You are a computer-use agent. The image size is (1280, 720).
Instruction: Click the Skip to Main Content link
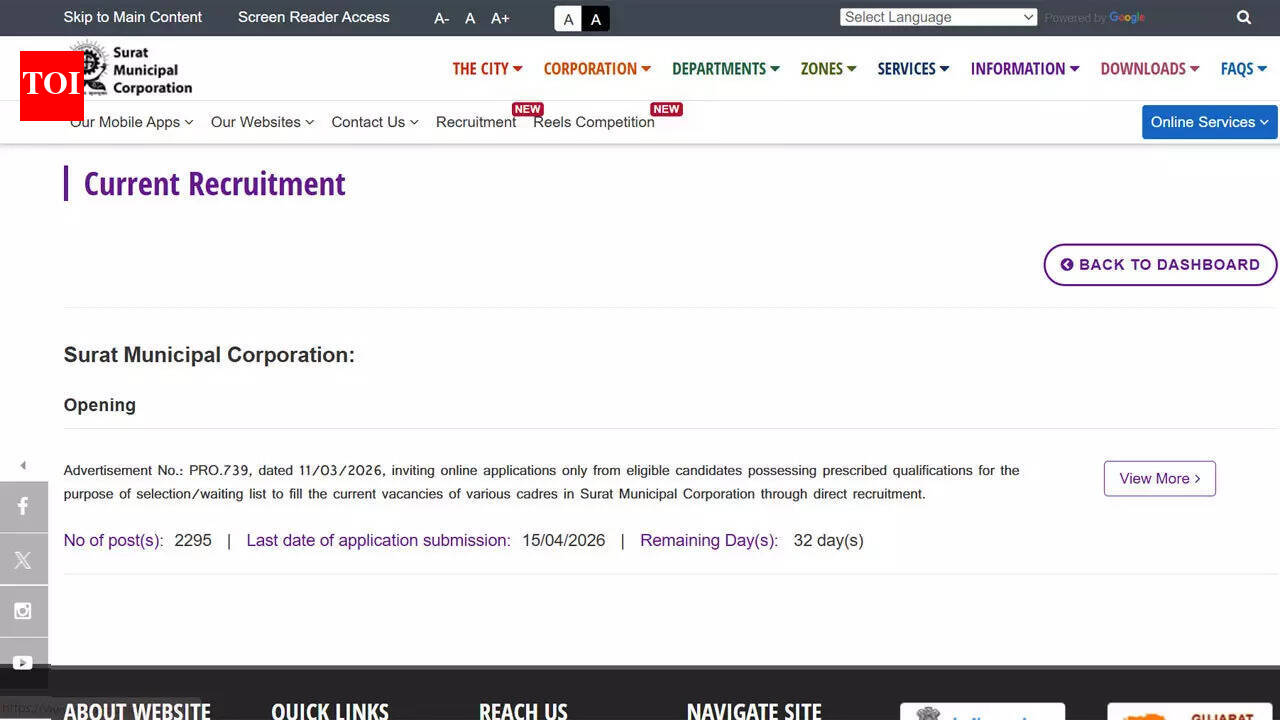point(132,17)
